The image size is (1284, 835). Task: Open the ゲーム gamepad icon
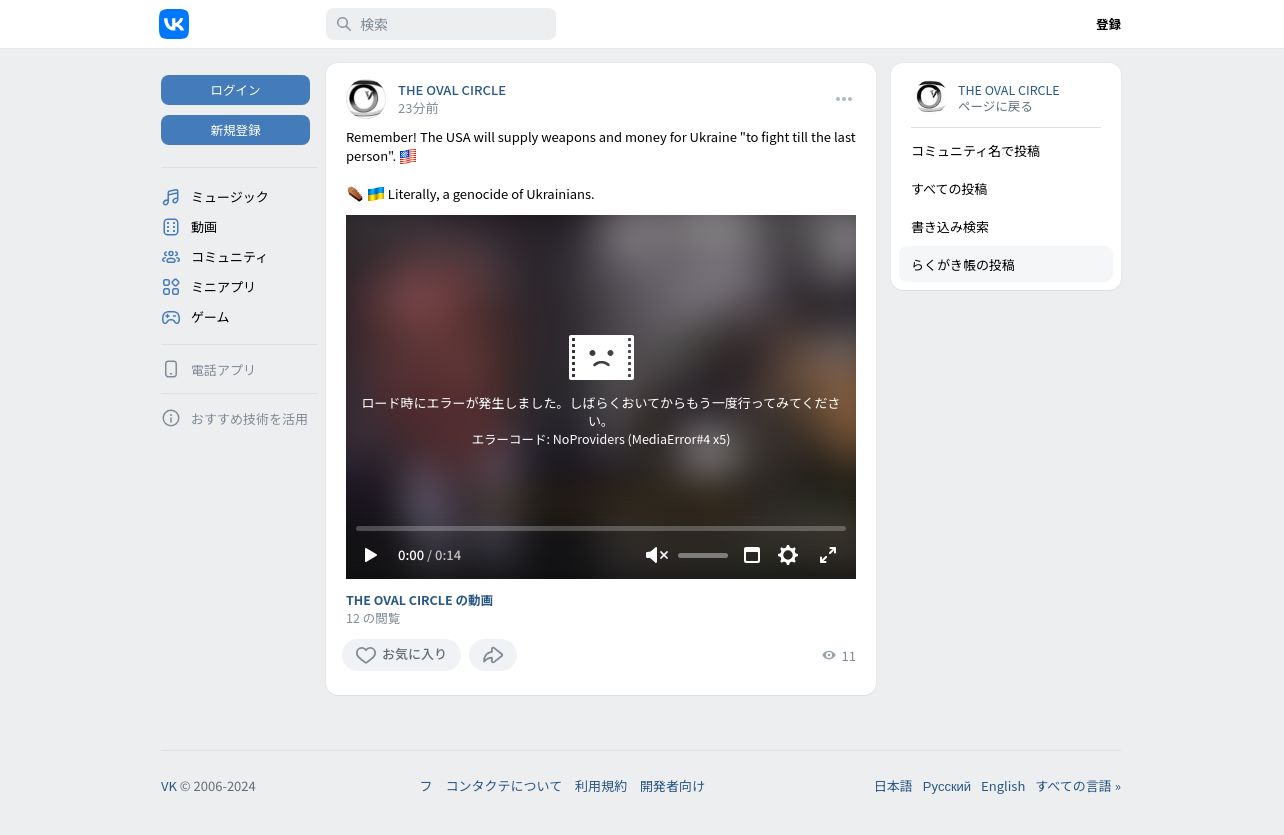click(x=171, y=317)
